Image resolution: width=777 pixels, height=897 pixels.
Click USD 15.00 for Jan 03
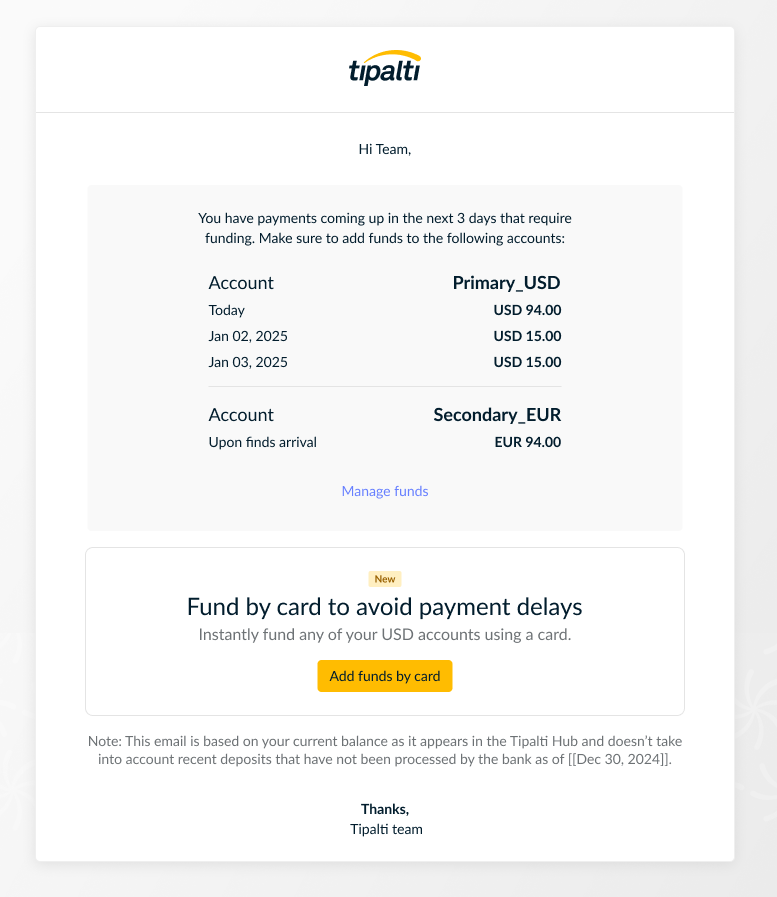(527, 362)
